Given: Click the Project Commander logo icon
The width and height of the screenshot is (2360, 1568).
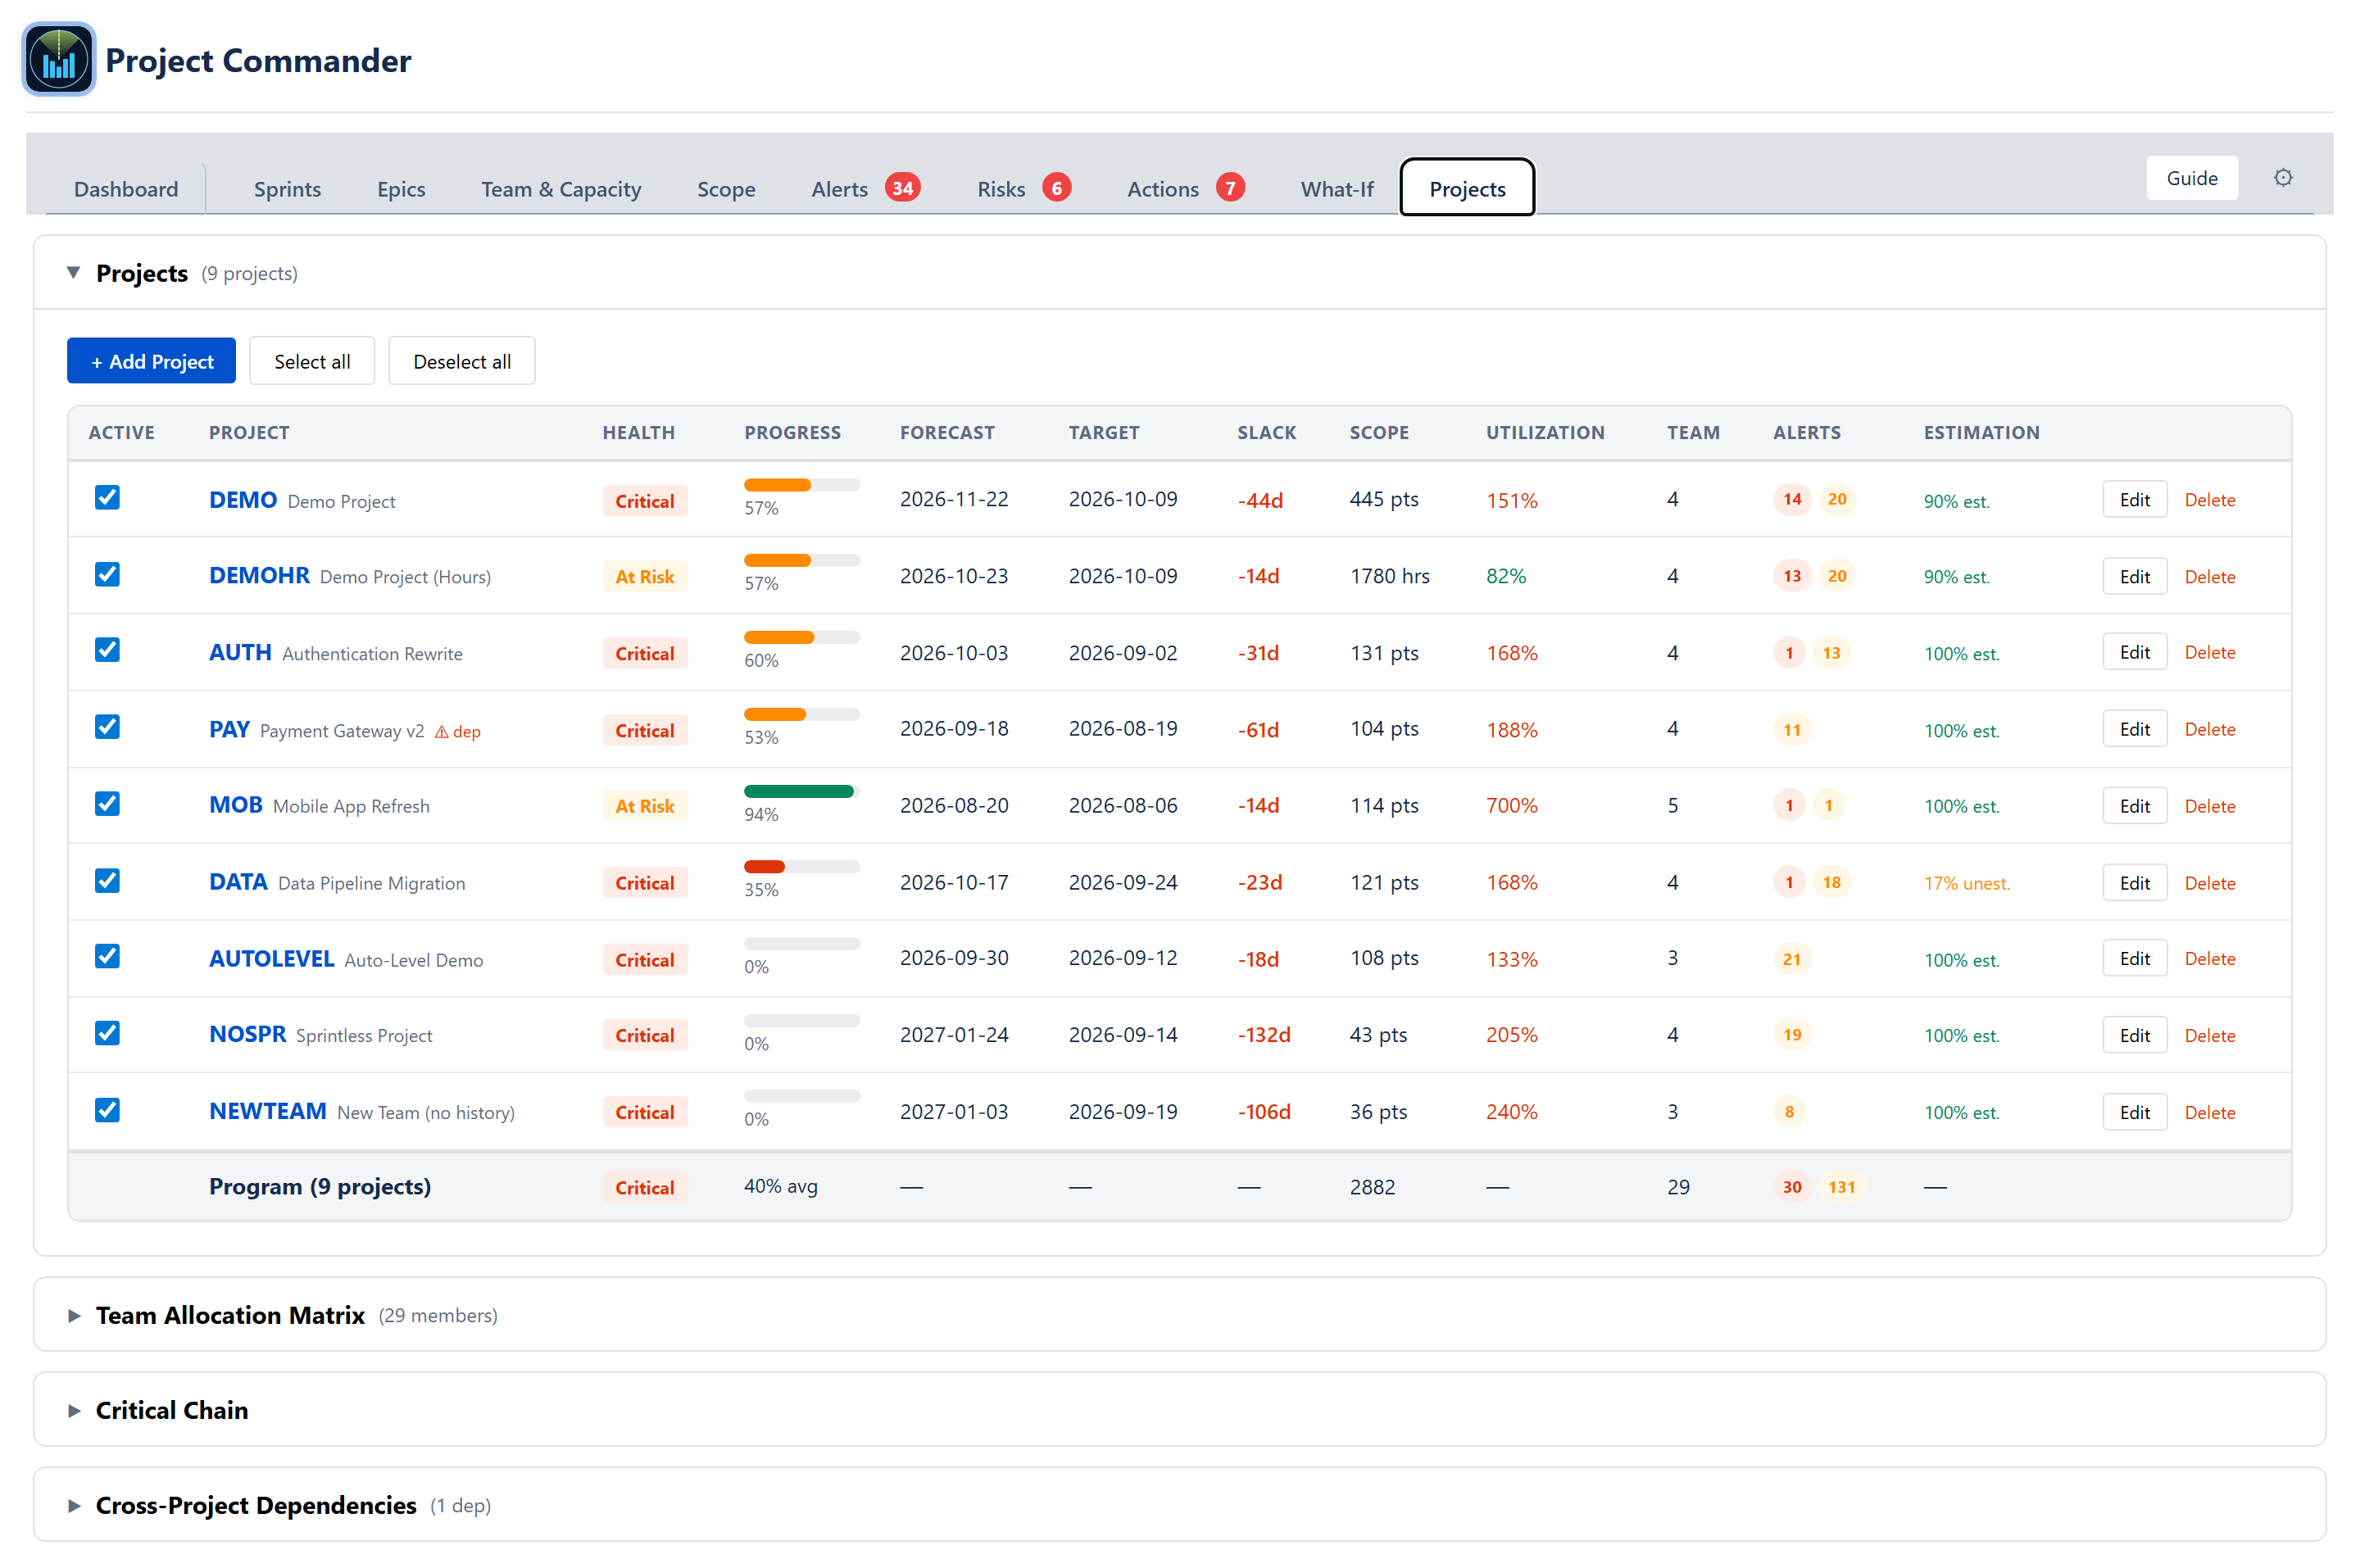Looking at the screenshot, I should coord(59,60).
